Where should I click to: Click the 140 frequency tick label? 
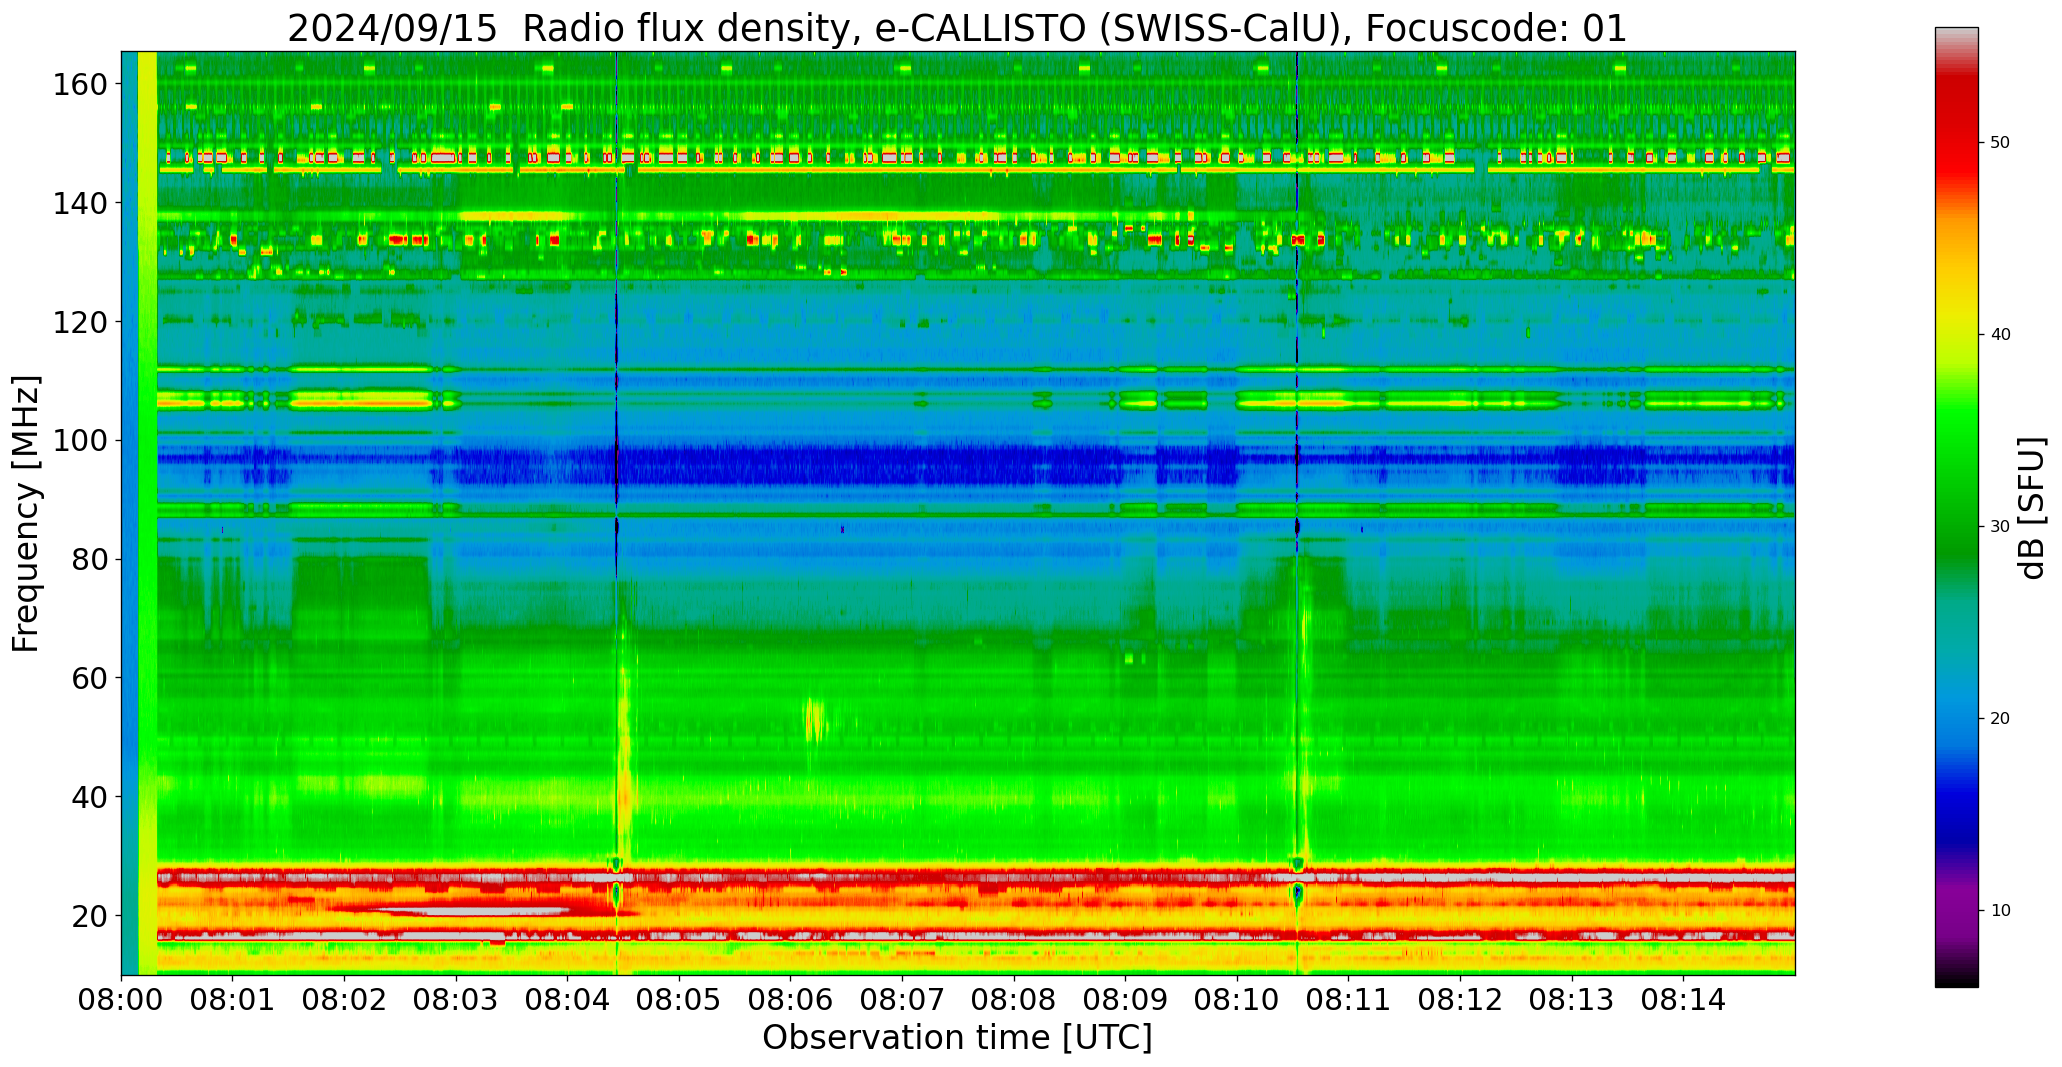(x=82, y=203)
